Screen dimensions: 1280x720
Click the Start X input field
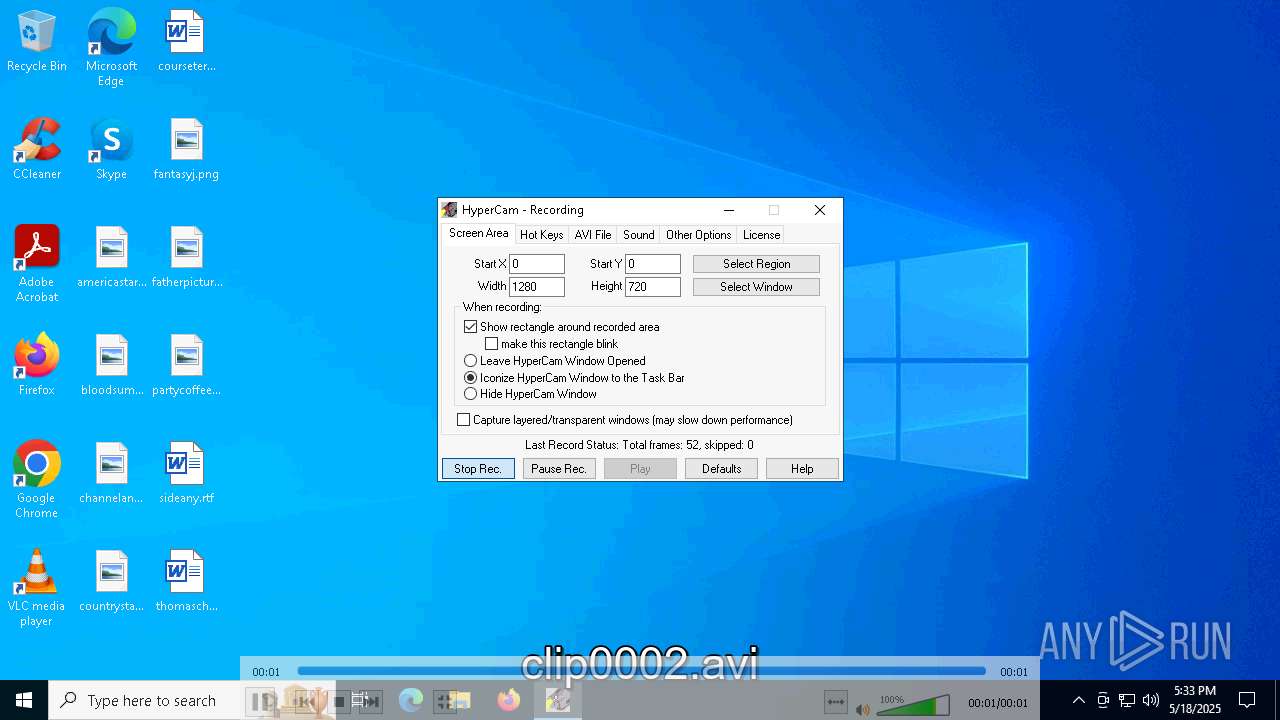[x=537, y=264]
